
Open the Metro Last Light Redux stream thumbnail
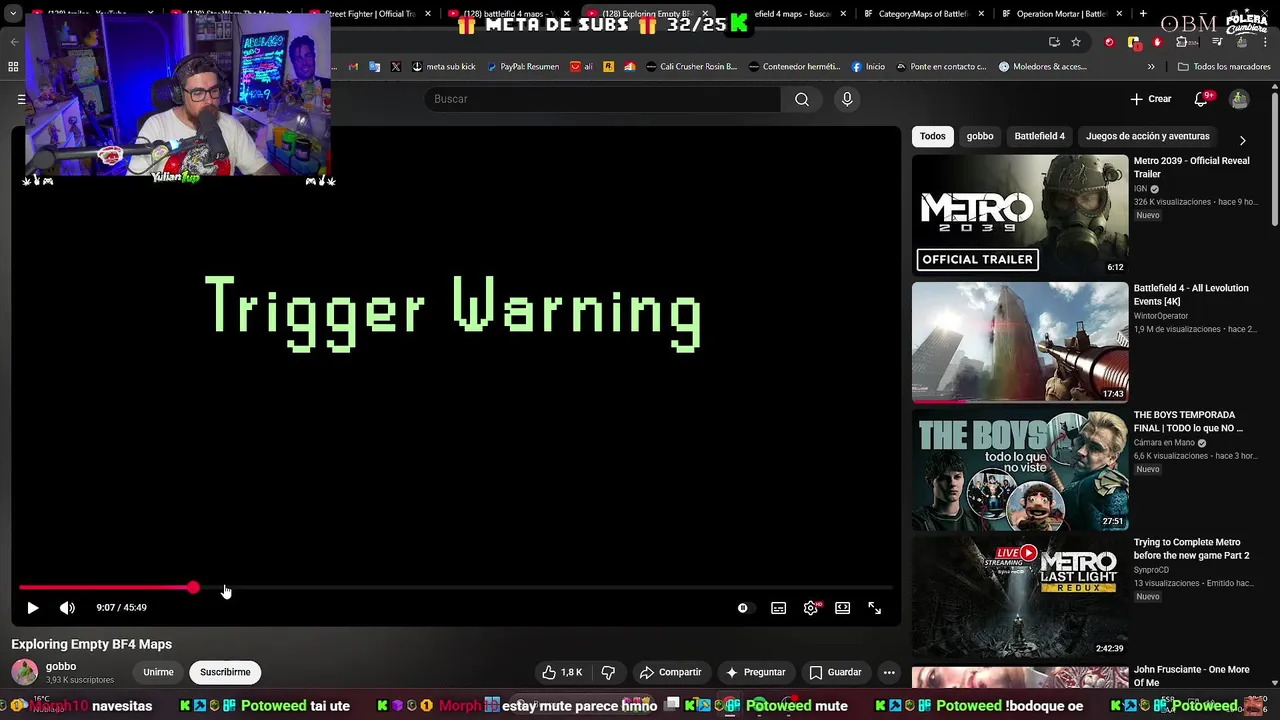[x=1020, y=597]
